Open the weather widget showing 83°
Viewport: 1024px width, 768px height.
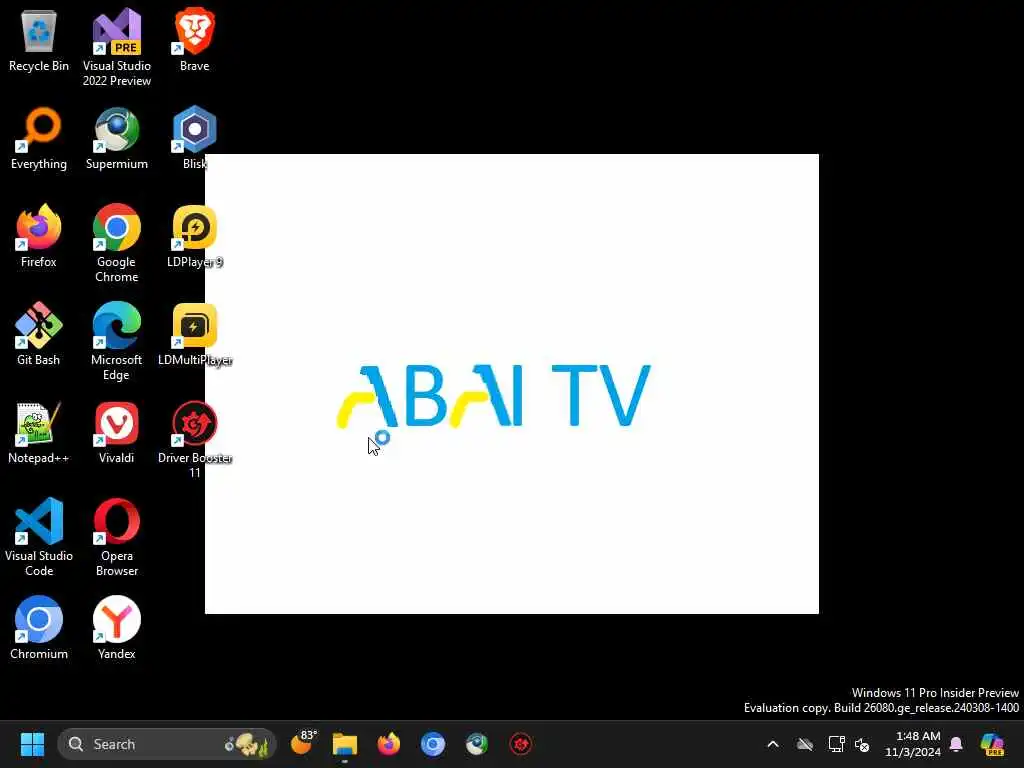coord(303,743)
